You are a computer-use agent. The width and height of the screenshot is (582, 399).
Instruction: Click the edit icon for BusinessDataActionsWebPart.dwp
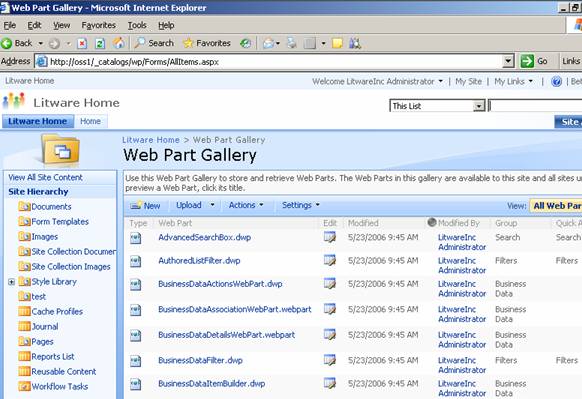330,284
